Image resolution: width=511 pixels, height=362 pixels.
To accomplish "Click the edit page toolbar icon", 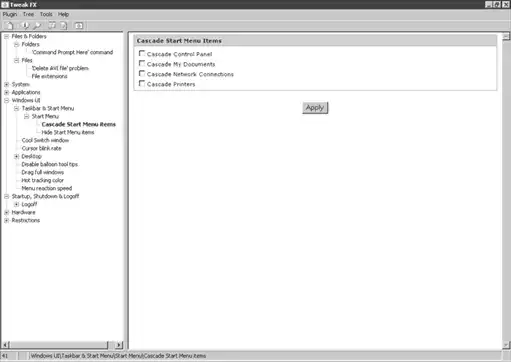I will pos(63,26).
